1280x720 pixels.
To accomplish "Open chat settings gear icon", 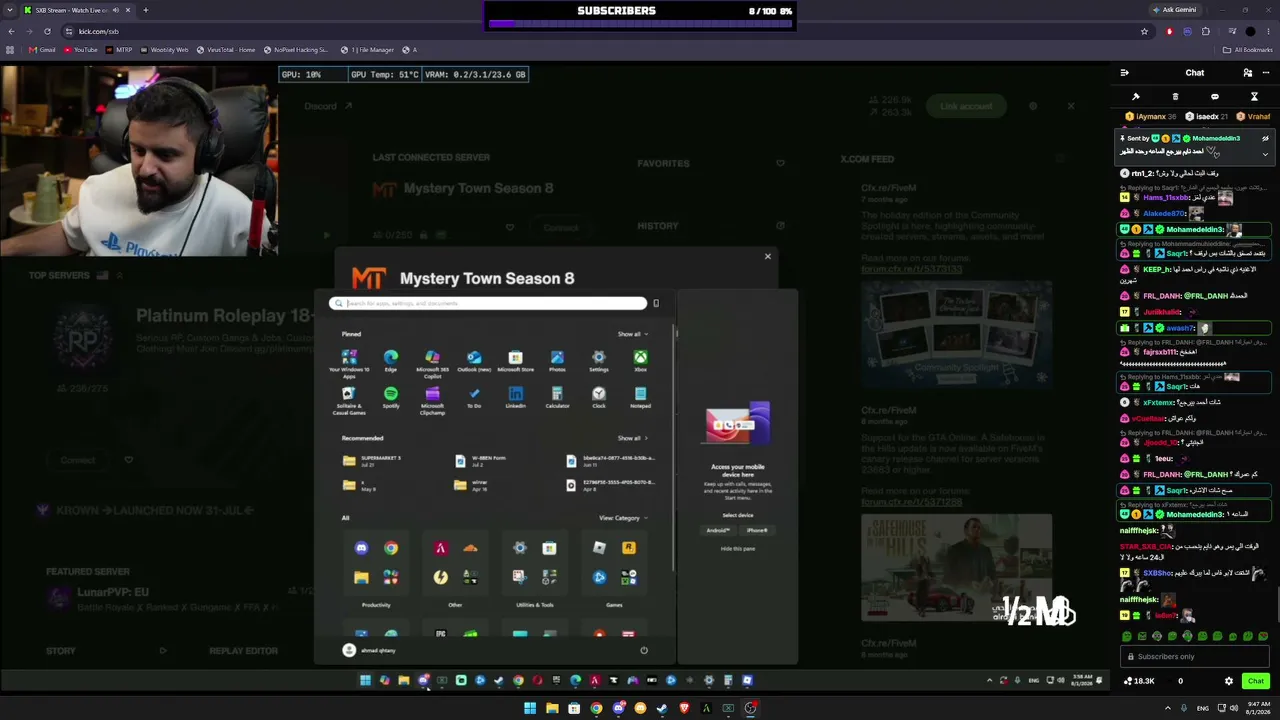I will coord(1229,681).
